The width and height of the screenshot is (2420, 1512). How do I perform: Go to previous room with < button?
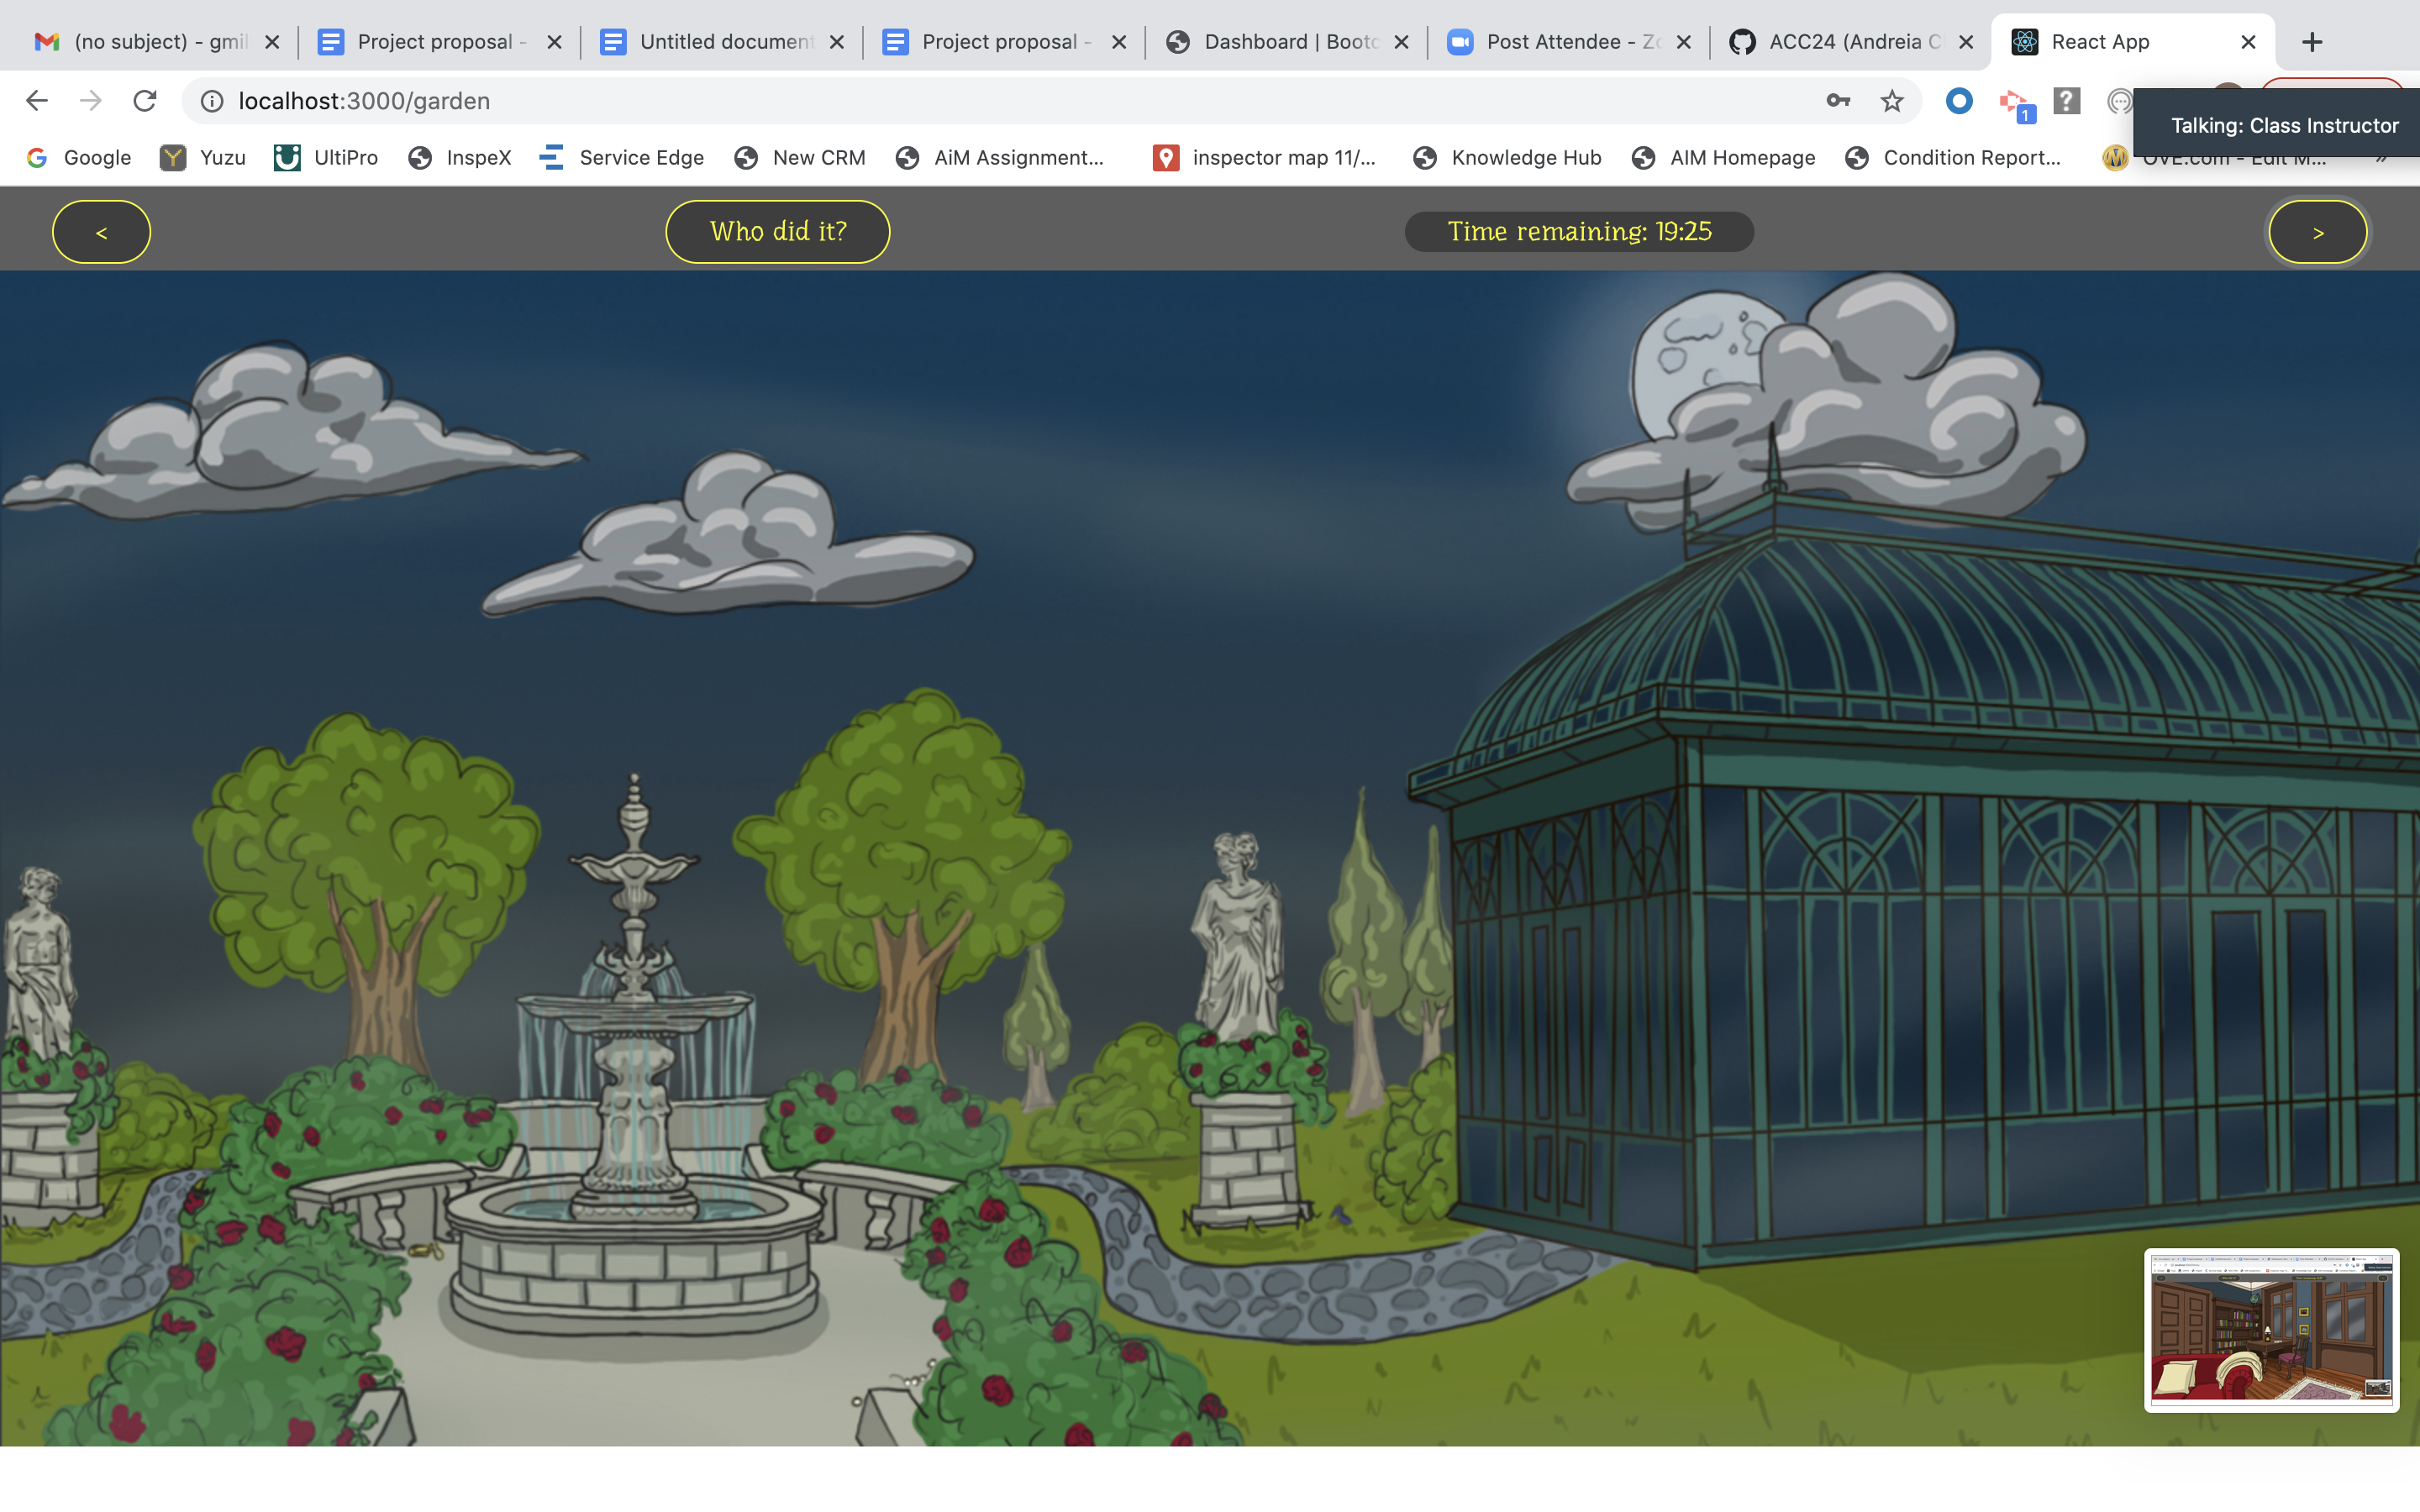coord(101,232)
